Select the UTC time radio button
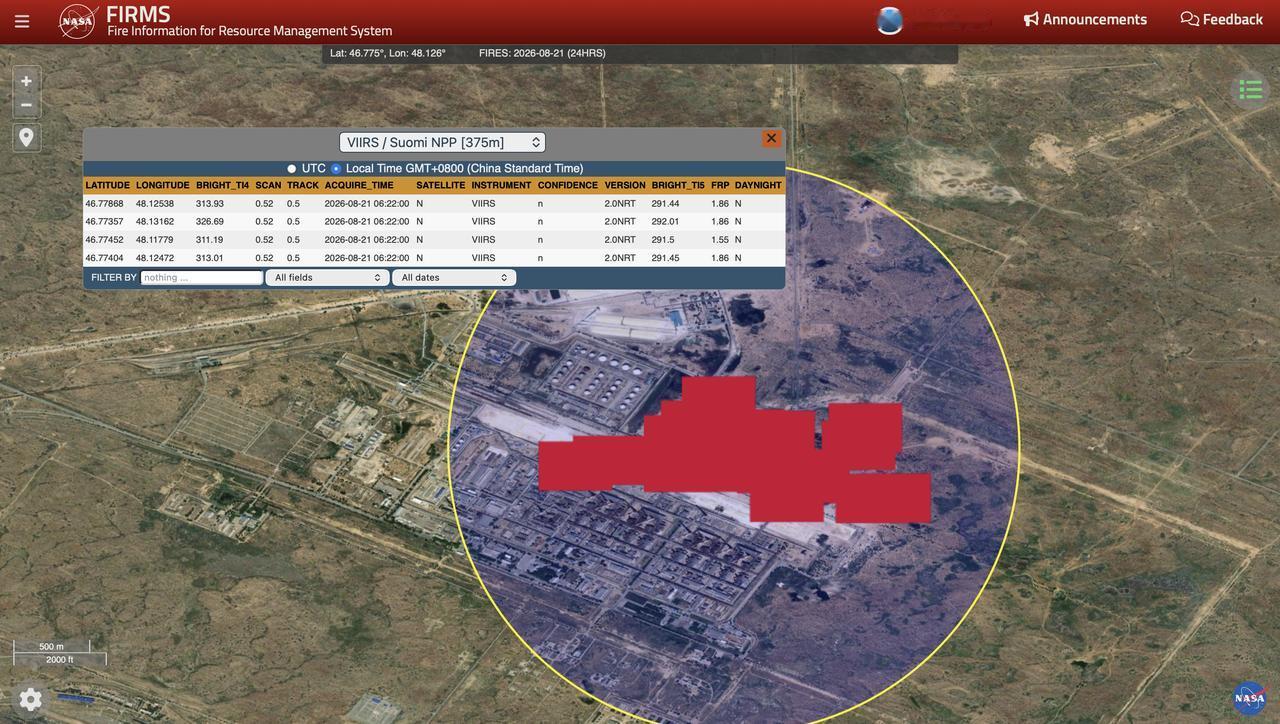This screenshot has width=1280, height=724. click(292, 169)
